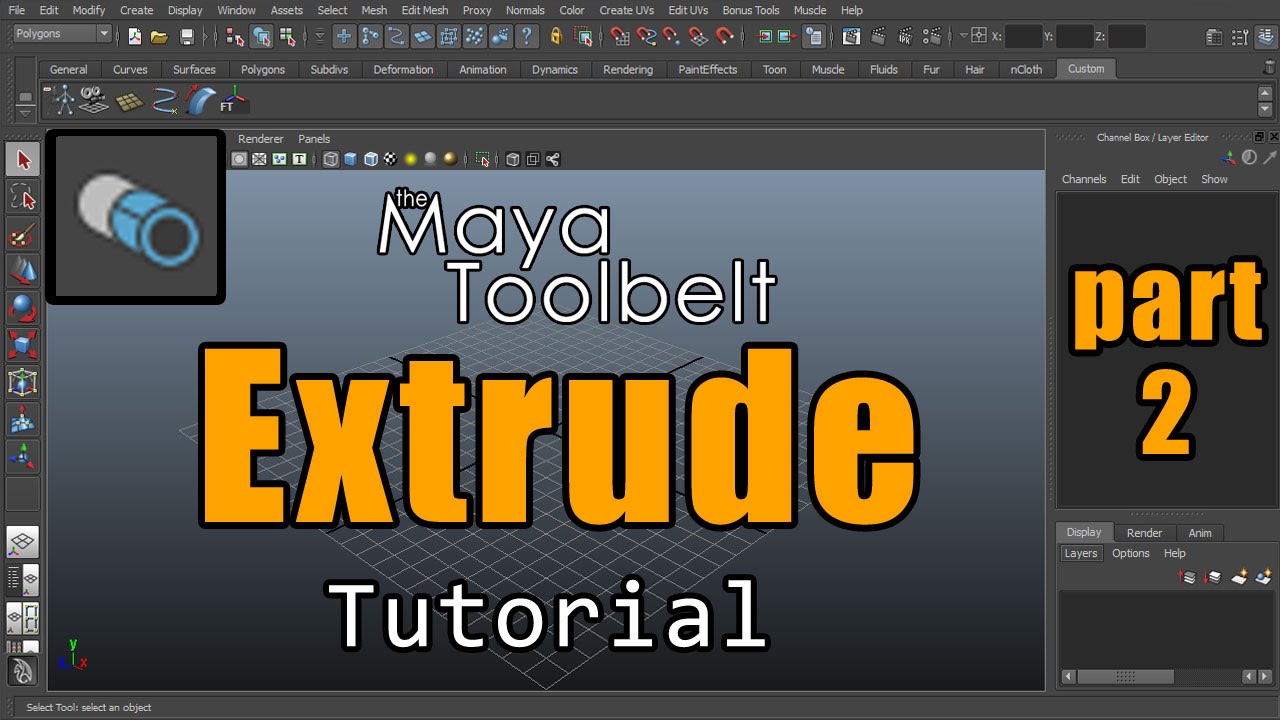Viewport: 1280px width, 720px height.
Task: Click the question mark selection mask
Action: pos(527,36)
